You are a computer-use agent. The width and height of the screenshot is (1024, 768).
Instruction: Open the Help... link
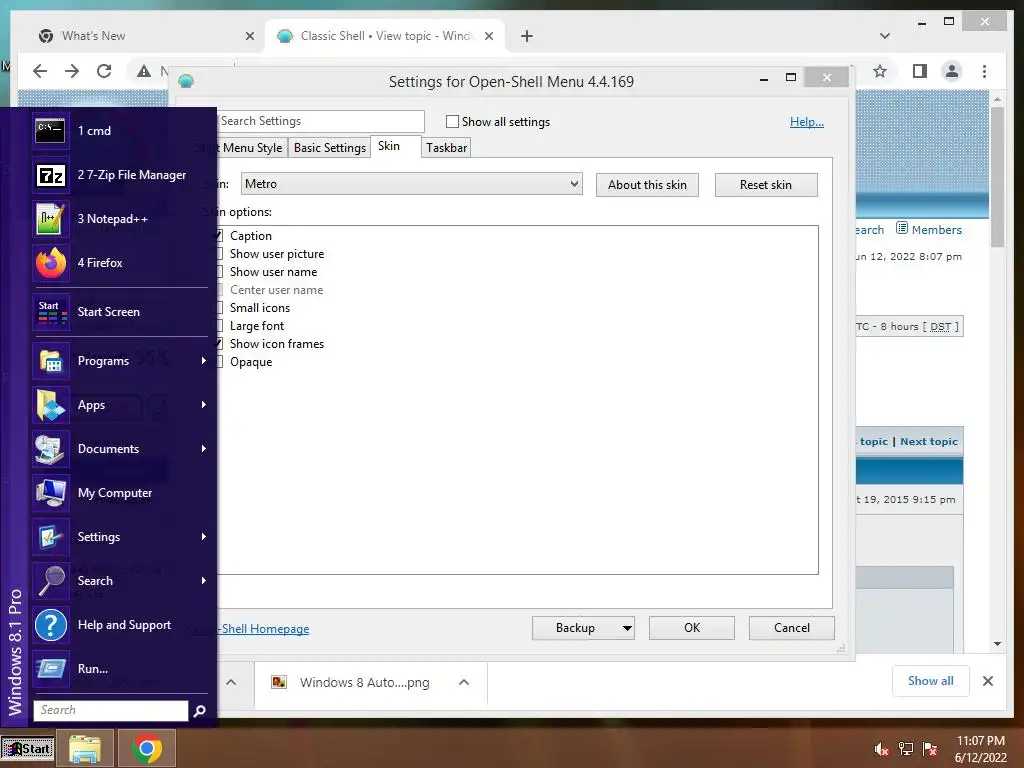pos(807,122)
